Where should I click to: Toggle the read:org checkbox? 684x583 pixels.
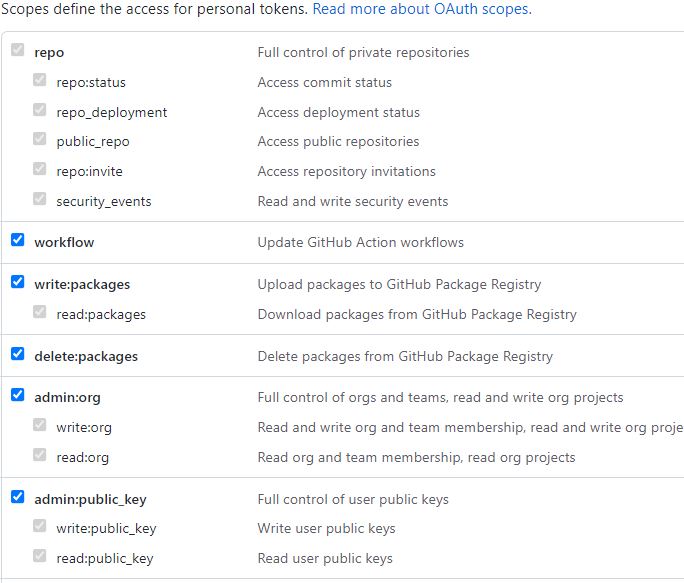pyautogui.click(x=40, y=455)
